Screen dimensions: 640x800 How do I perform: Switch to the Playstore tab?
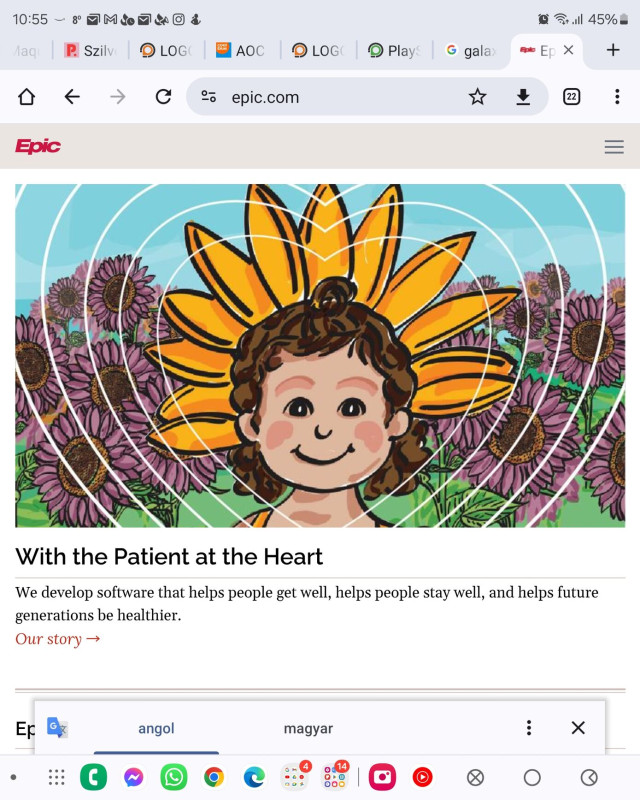coord(394,50)
